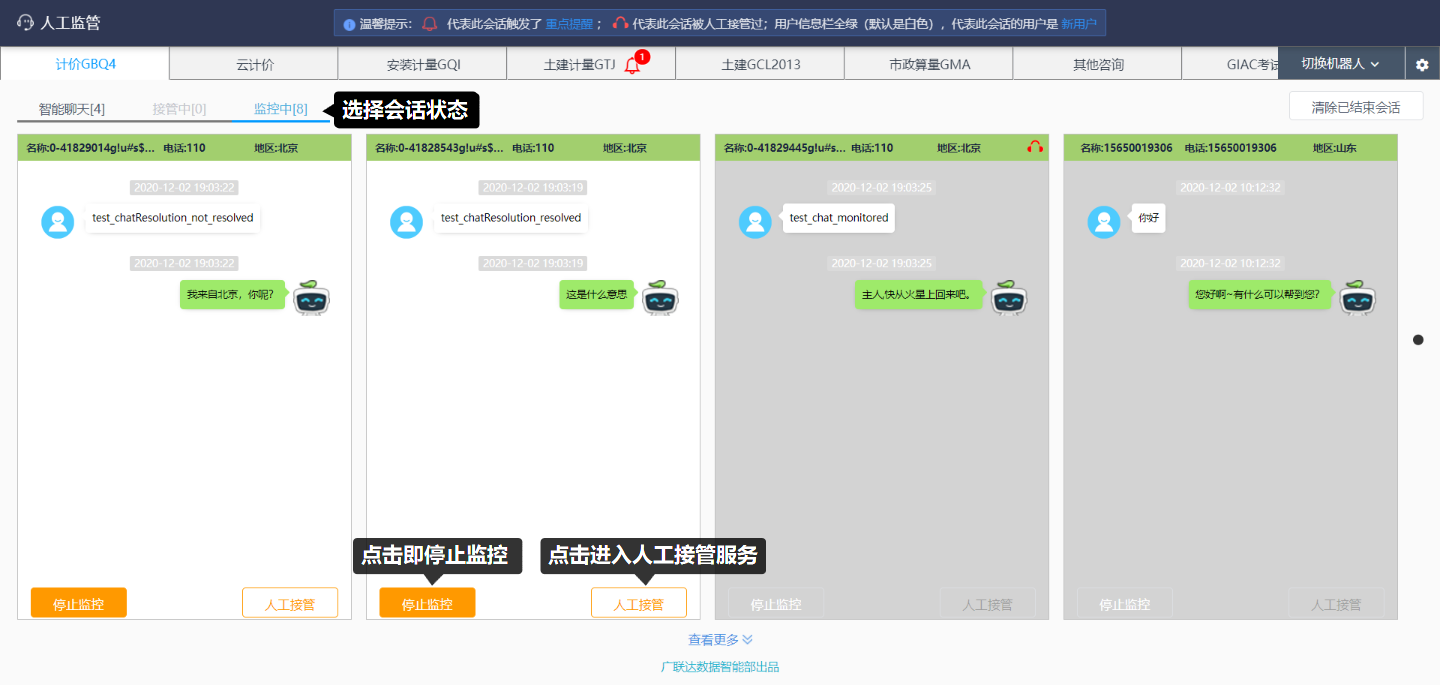1440x685 pixels.
Task: Click the red headset icon on third chat card
Action: pyautogui.click(x=1034, y=148)
